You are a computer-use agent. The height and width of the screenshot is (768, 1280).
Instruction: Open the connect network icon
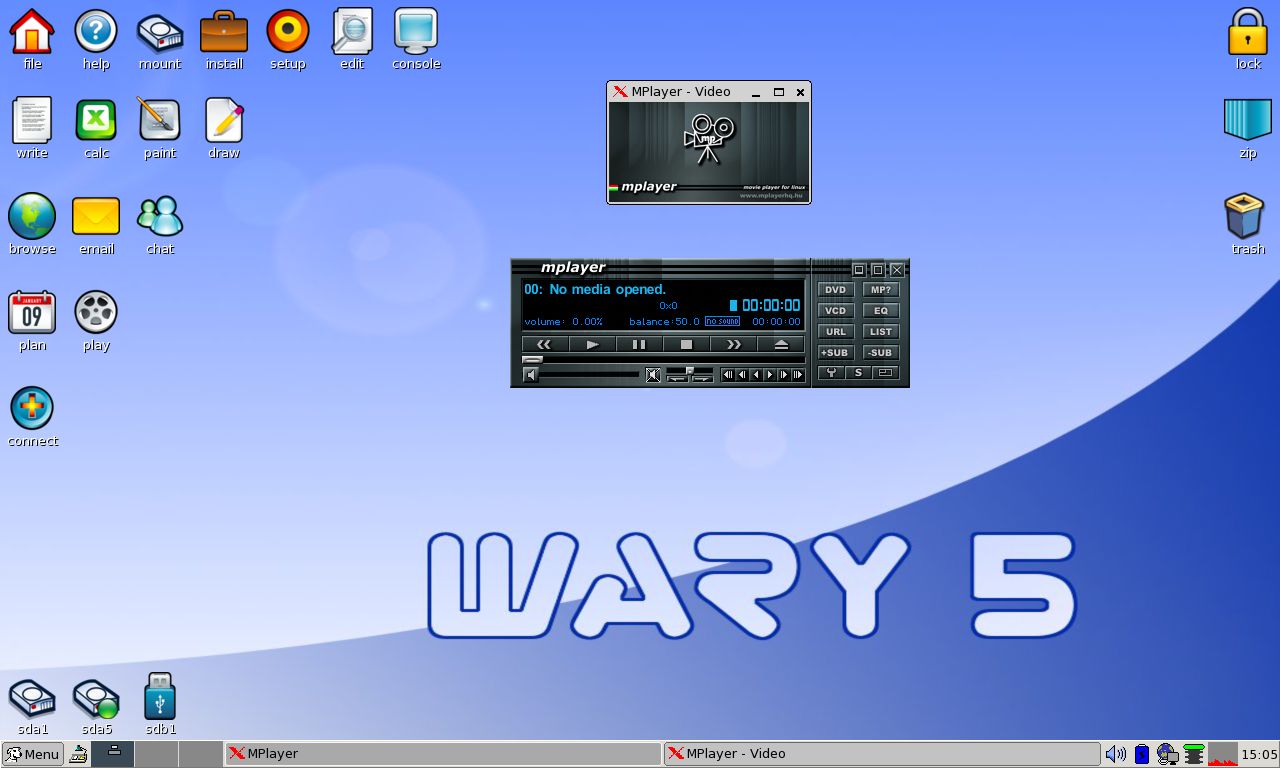click(32, 416)
